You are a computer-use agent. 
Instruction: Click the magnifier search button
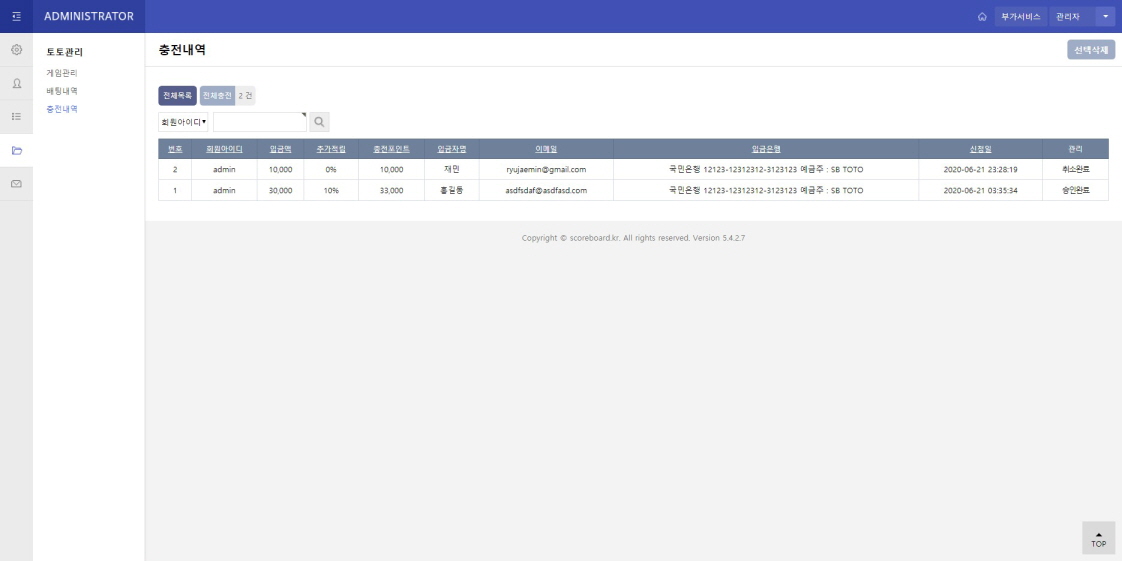click(319, 122)
